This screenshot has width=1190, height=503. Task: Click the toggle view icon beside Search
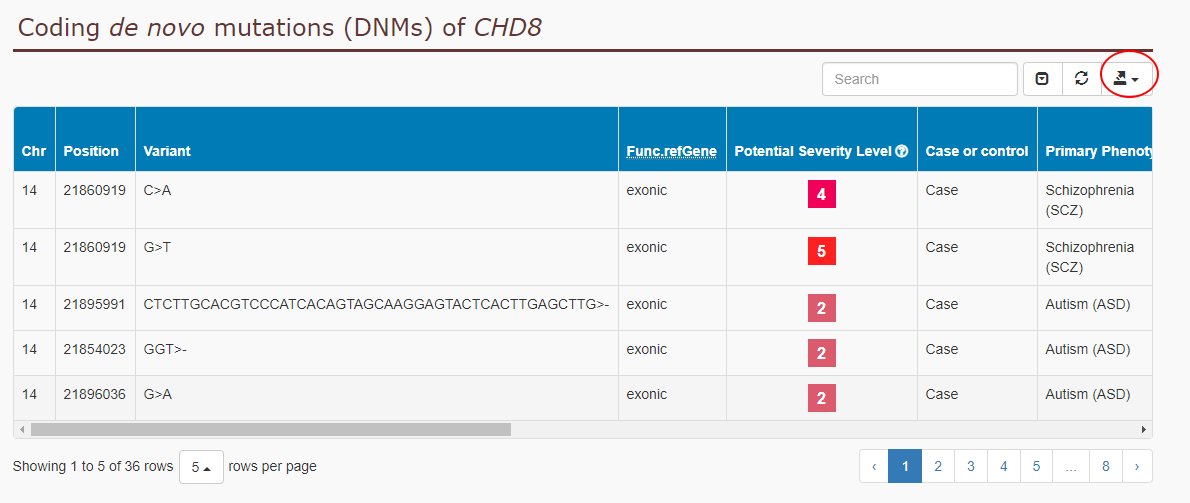click(1043, 79)
